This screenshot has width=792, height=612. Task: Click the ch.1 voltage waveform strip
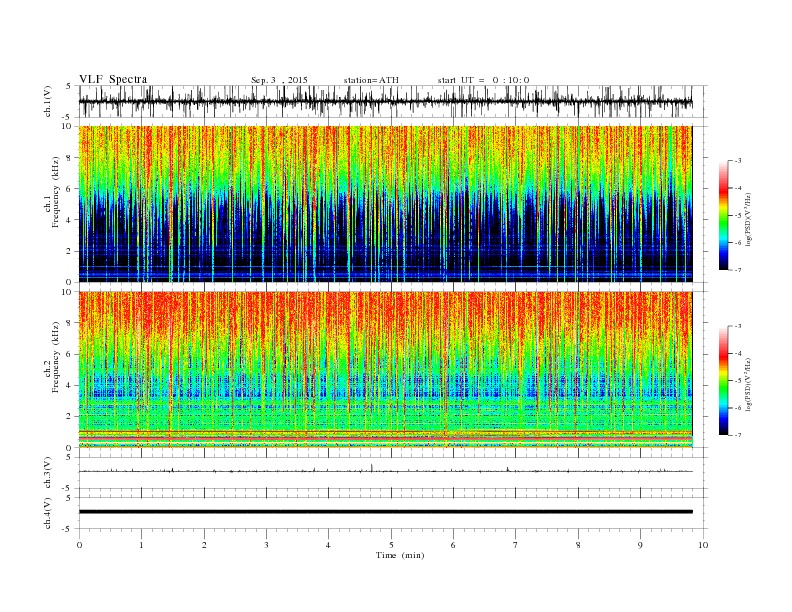pyautogui.click(x=385, y=101)
